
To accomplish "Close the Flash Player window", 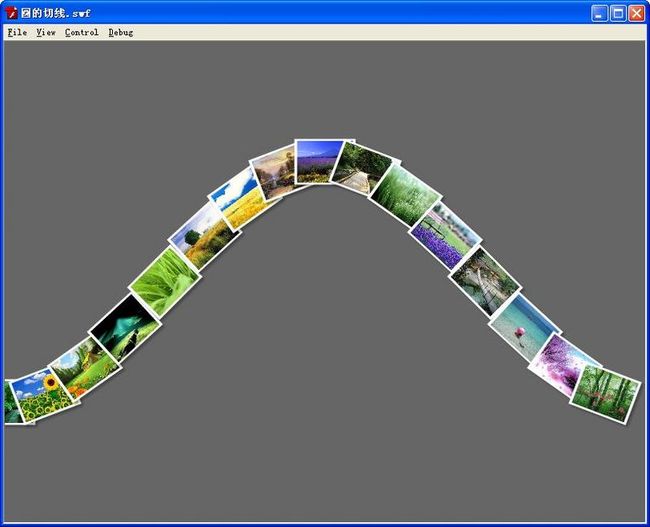I will [637, 13].
